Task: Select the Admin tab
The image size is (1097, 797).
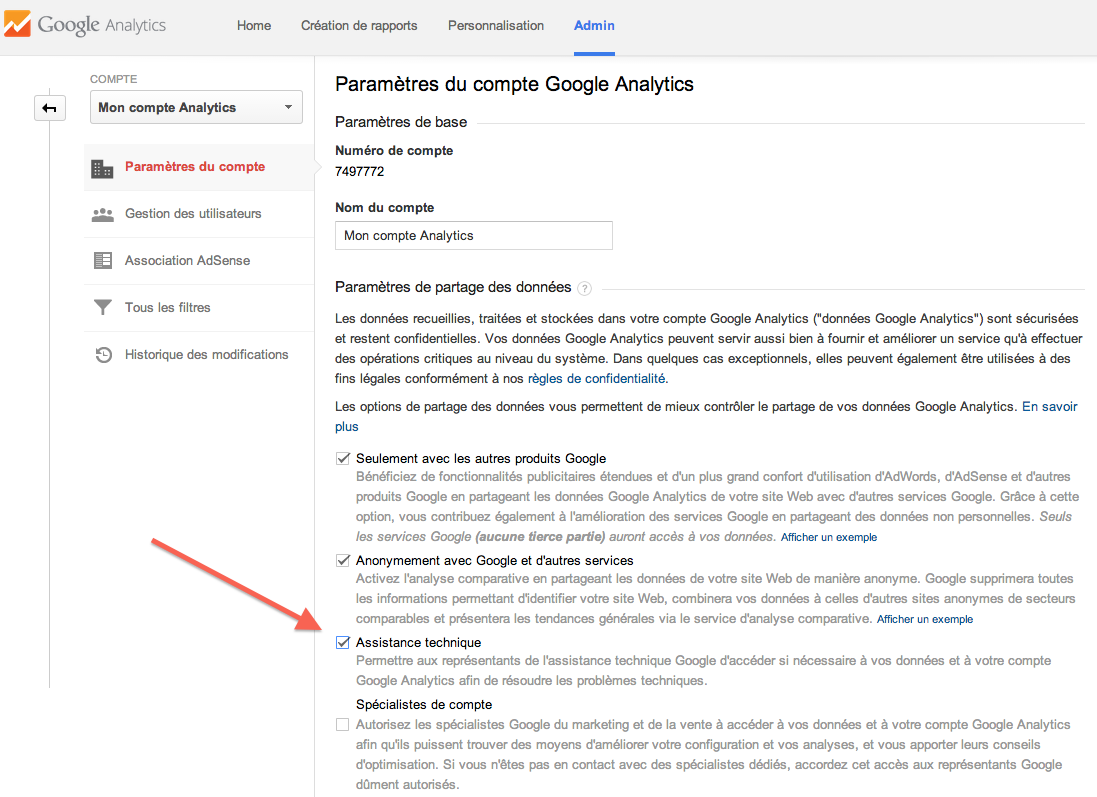Action: point(594,26)
